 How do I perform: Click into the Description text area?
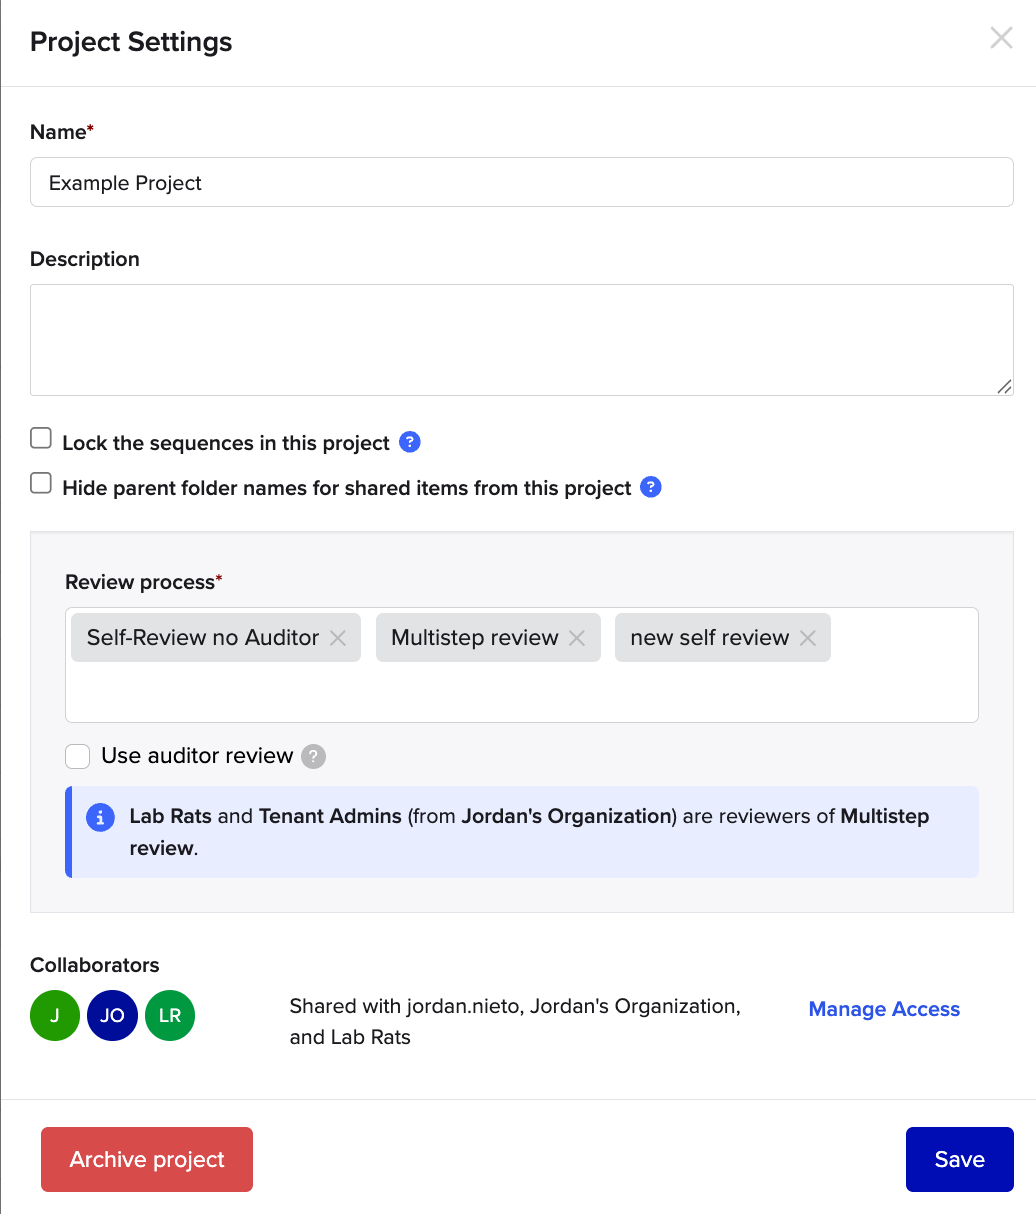521,340
